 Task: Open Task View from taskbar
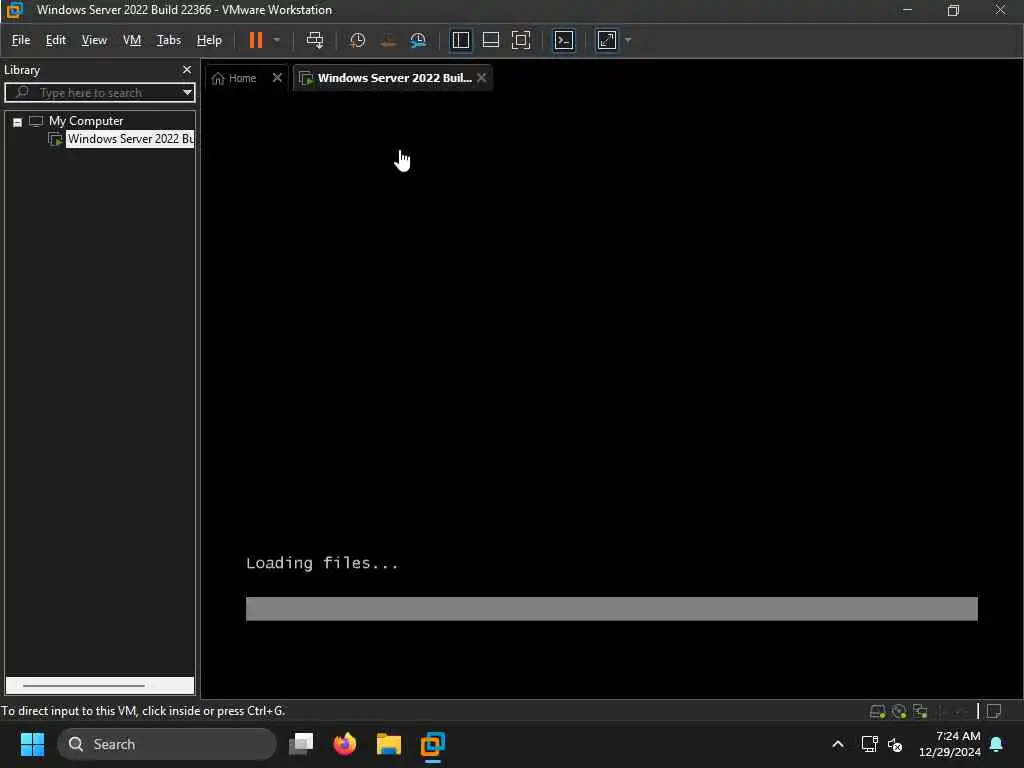(301, 744)
